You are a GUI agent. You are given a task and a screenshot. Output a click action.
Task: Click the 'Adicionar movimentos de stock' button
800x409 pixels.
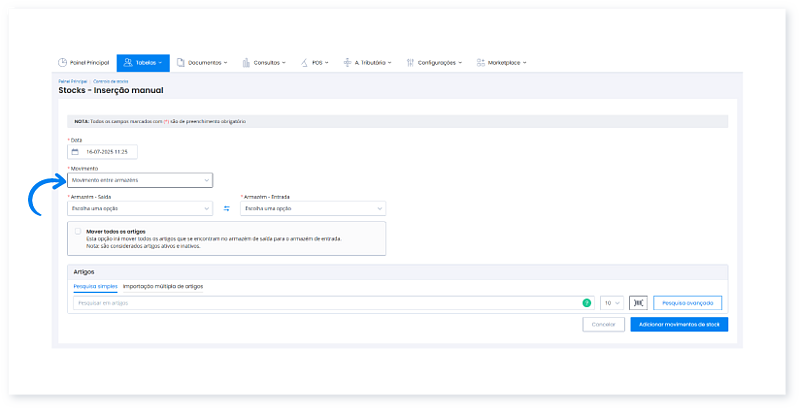pos(679,325)
